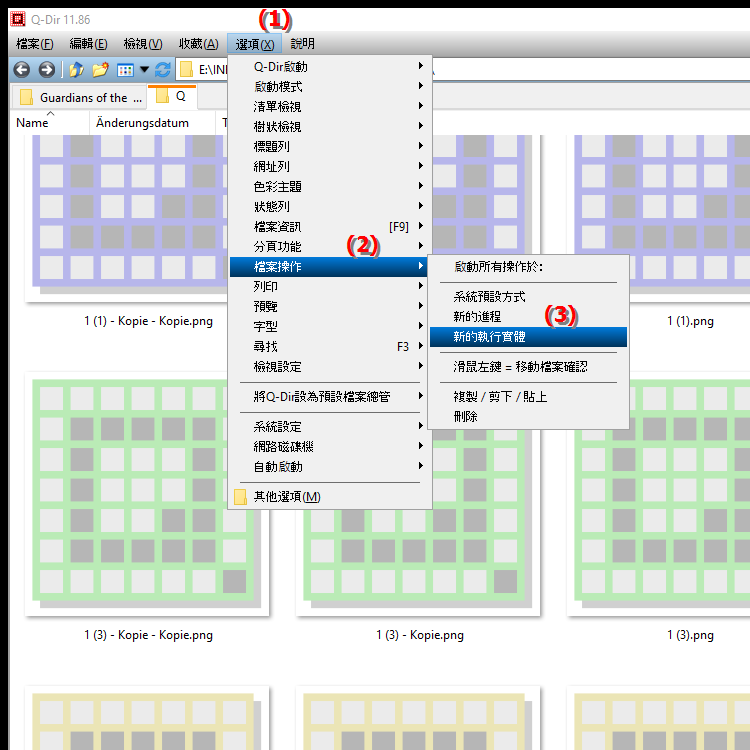Open the view mode dropdown arrow
Viewport: 750px width, 750px height.
click(144, 70)
